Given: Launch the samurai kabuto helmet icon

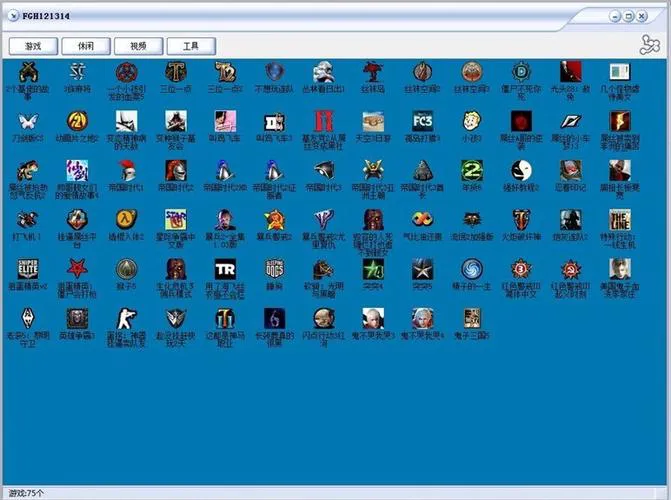Looking at the screenshot, I should pyautogui.click(x=373, y=171).
